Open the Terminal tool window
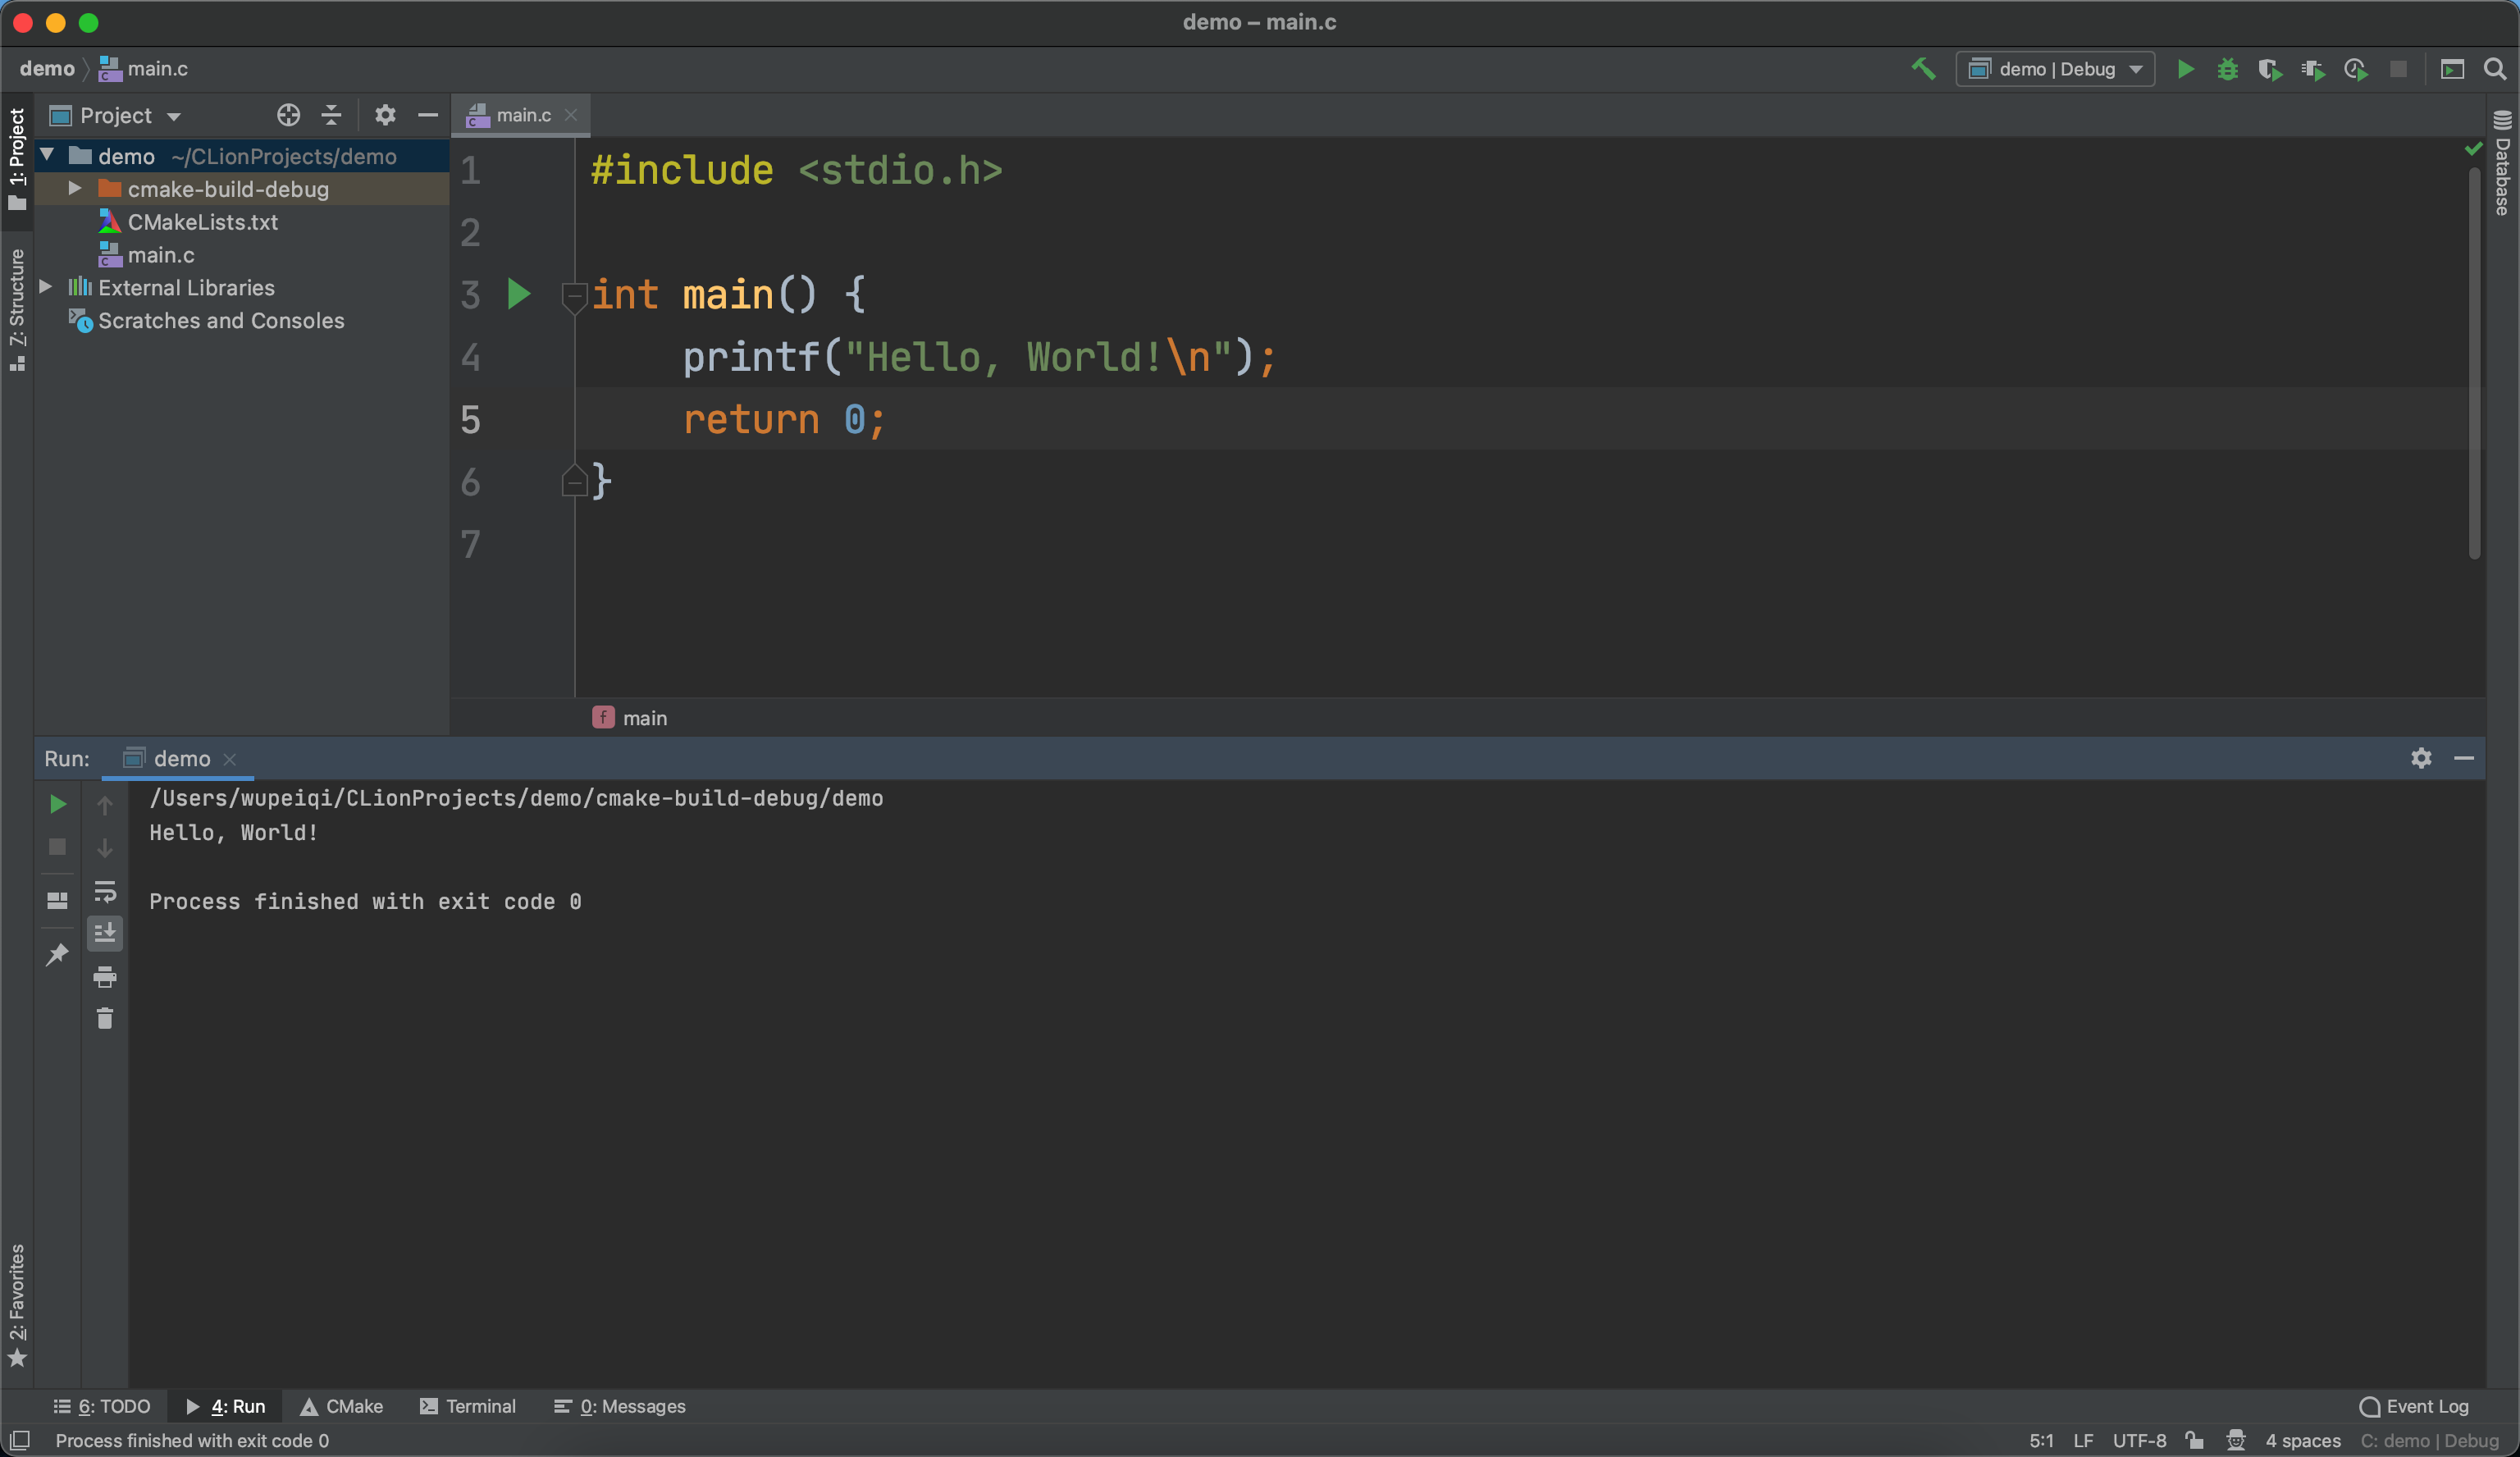The image size is (2520, 1457). (x=468, y=1406)
